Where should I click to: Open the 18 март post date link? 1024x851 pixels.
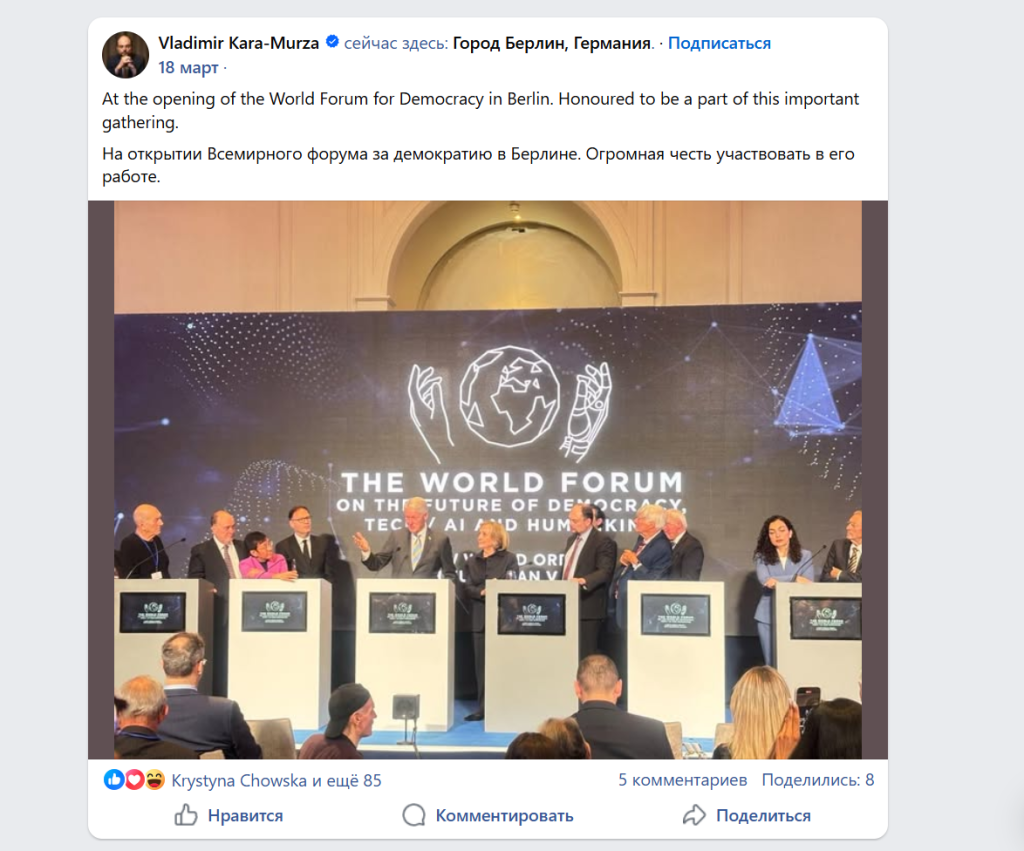pos(188,67)
